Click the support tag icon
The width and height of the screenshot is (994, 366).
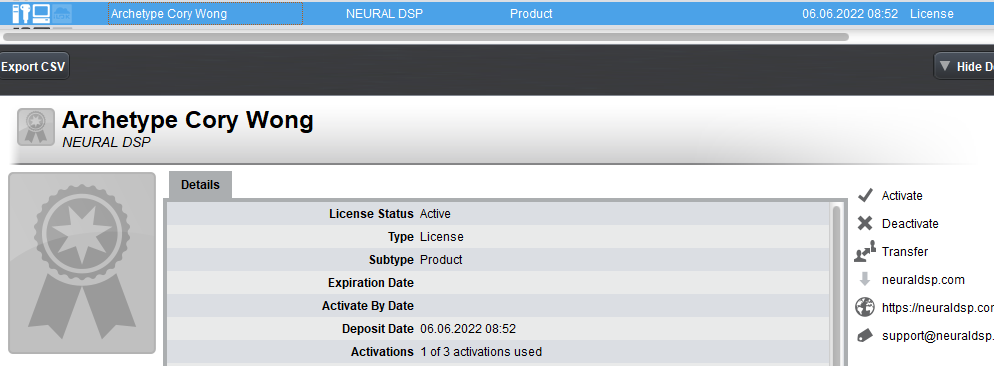pyautogui.click(x=865, y=336)
